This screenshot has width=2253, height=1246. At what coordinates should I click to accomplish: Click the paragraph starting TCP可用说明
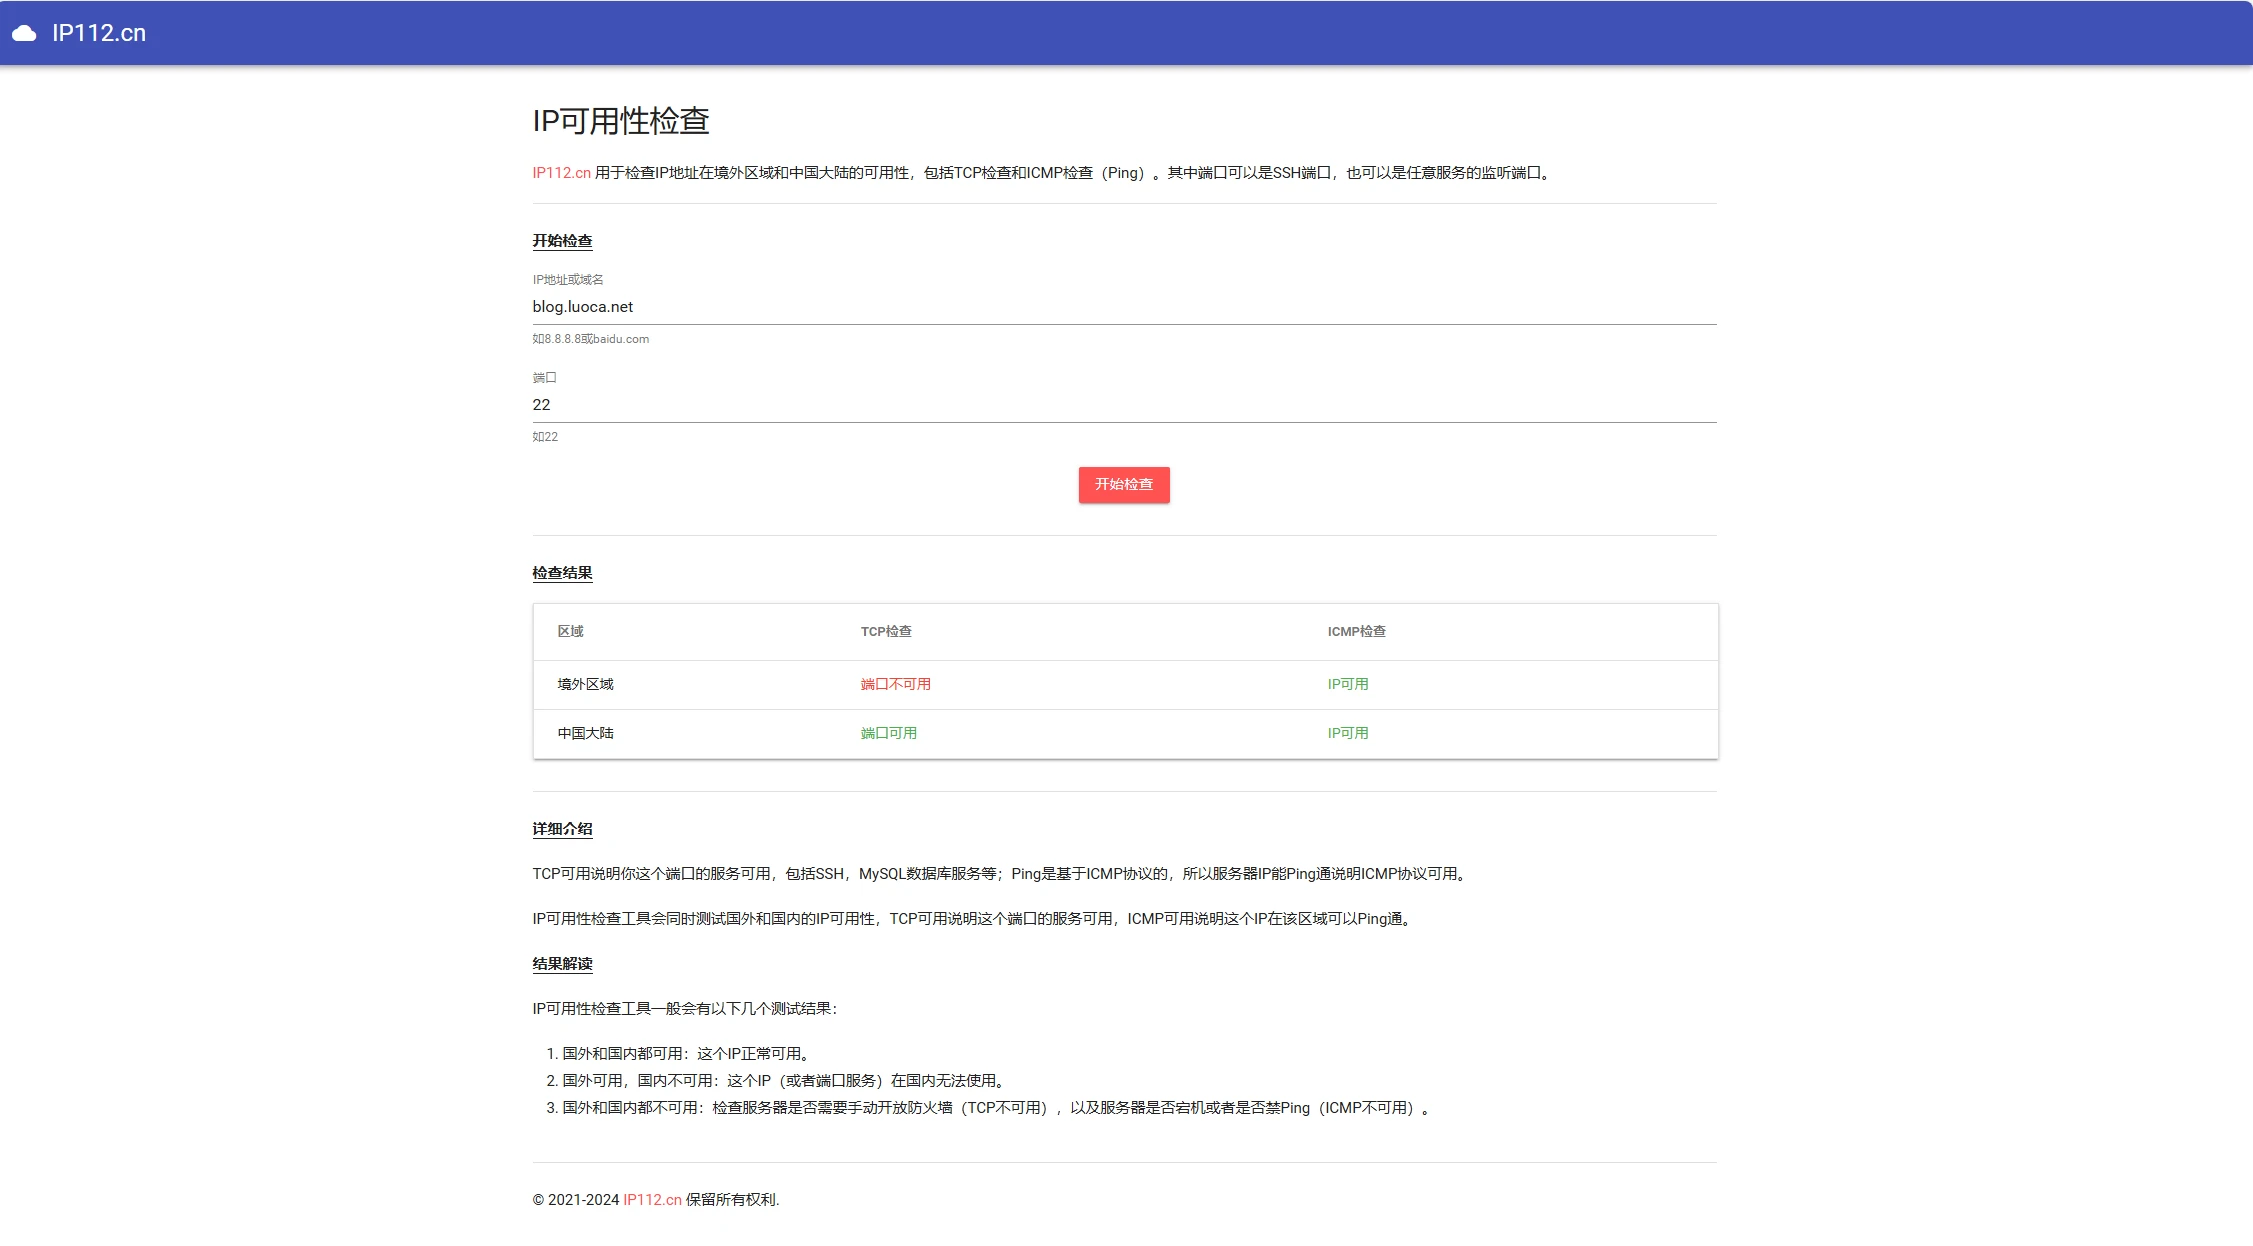coord(1002,874)
